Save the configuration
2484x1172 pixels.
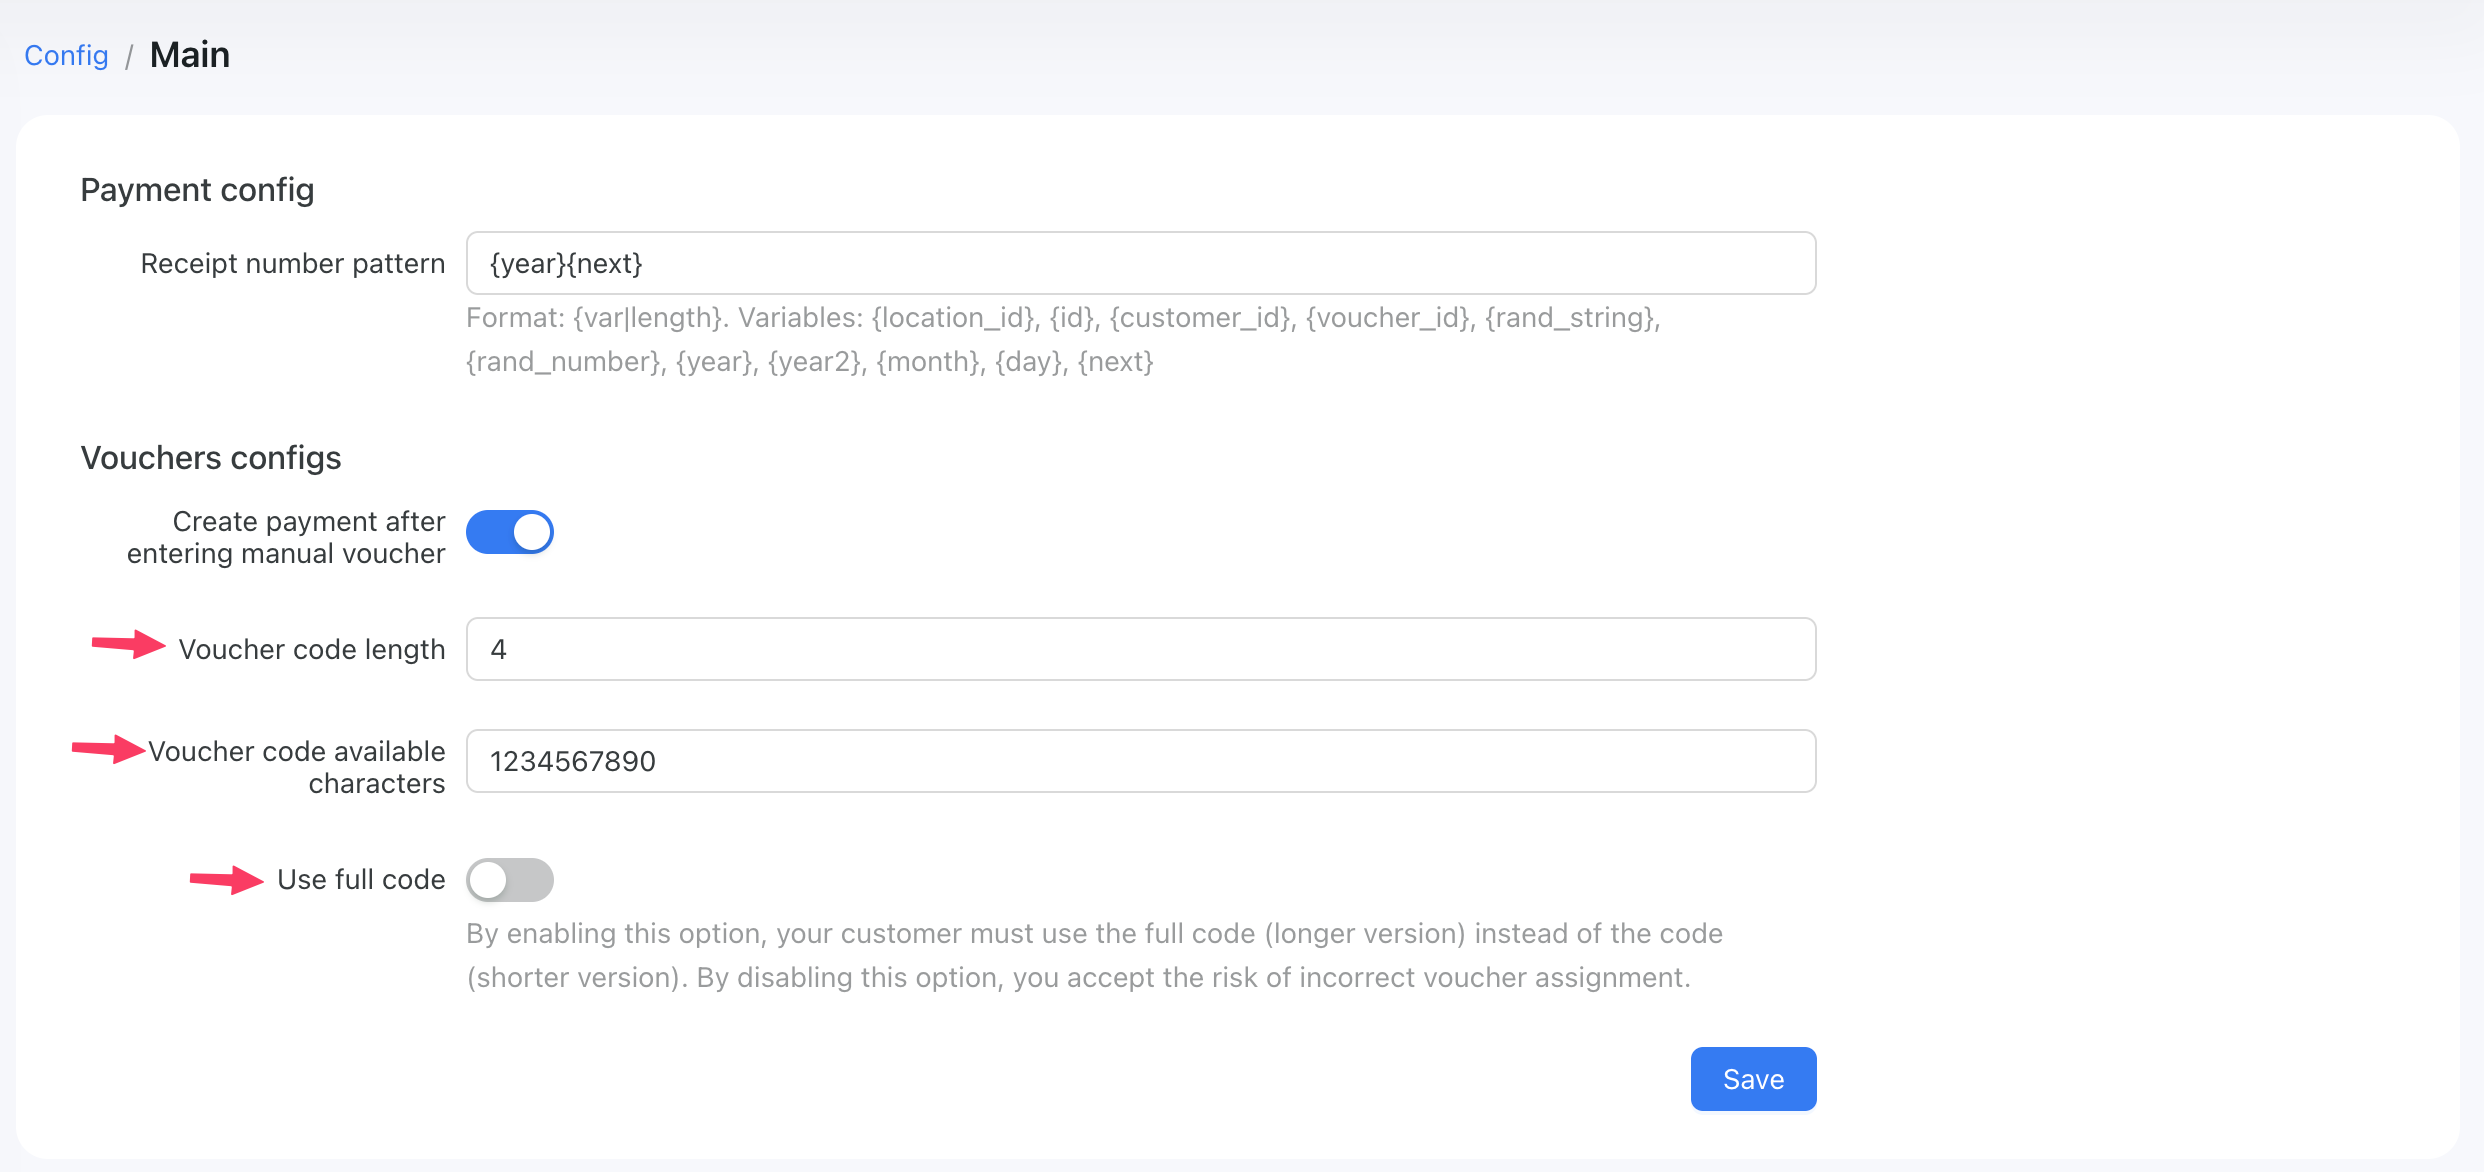[x=1753, y=1079]
